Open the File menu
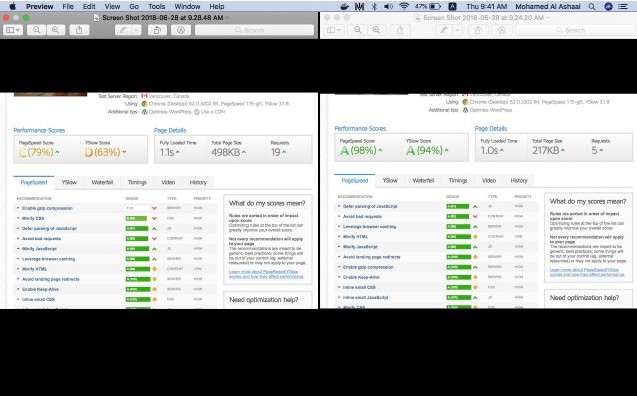The image size is (637, 396). [x=68, y=6]
